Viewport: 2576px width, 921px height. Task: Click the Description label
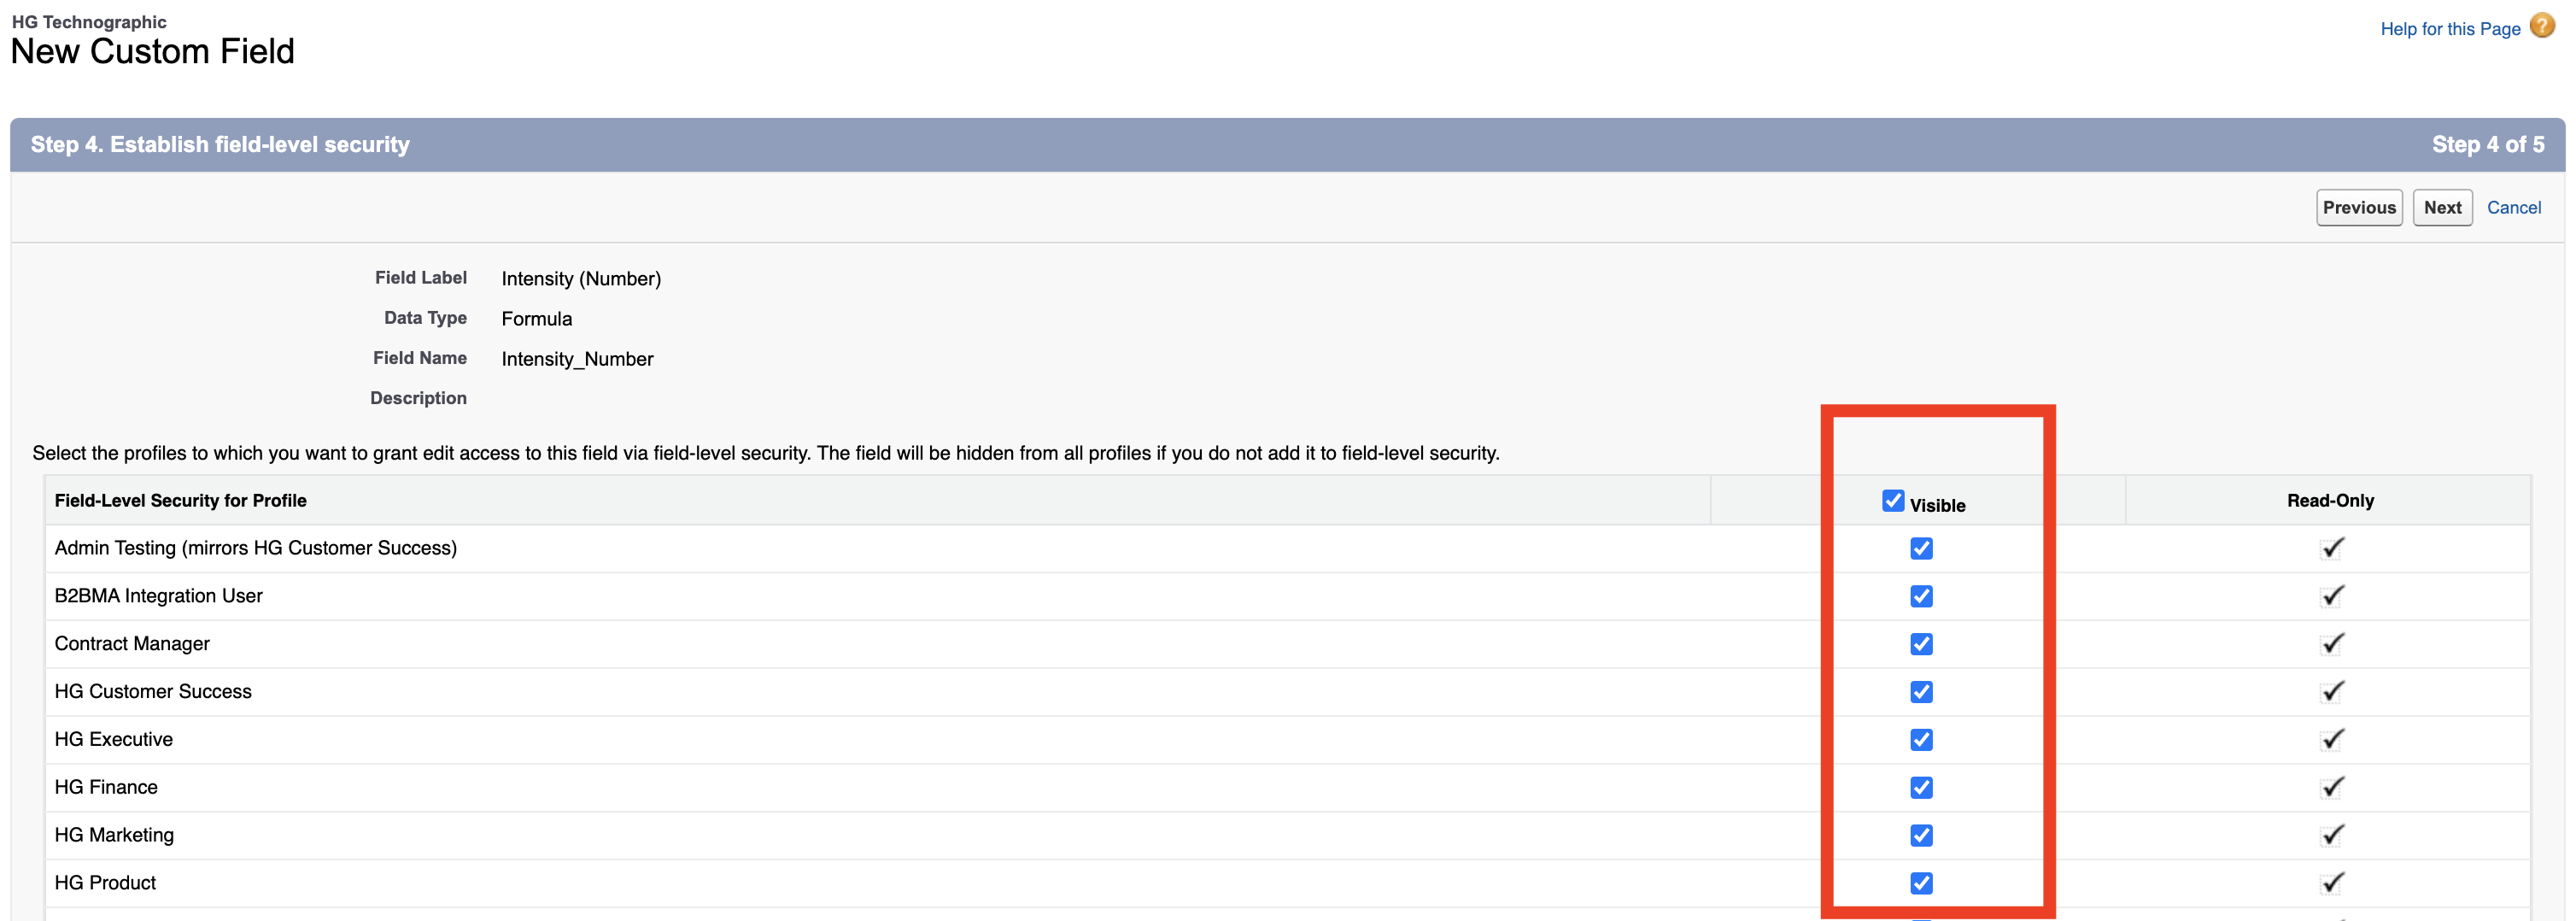pos(418,398)
